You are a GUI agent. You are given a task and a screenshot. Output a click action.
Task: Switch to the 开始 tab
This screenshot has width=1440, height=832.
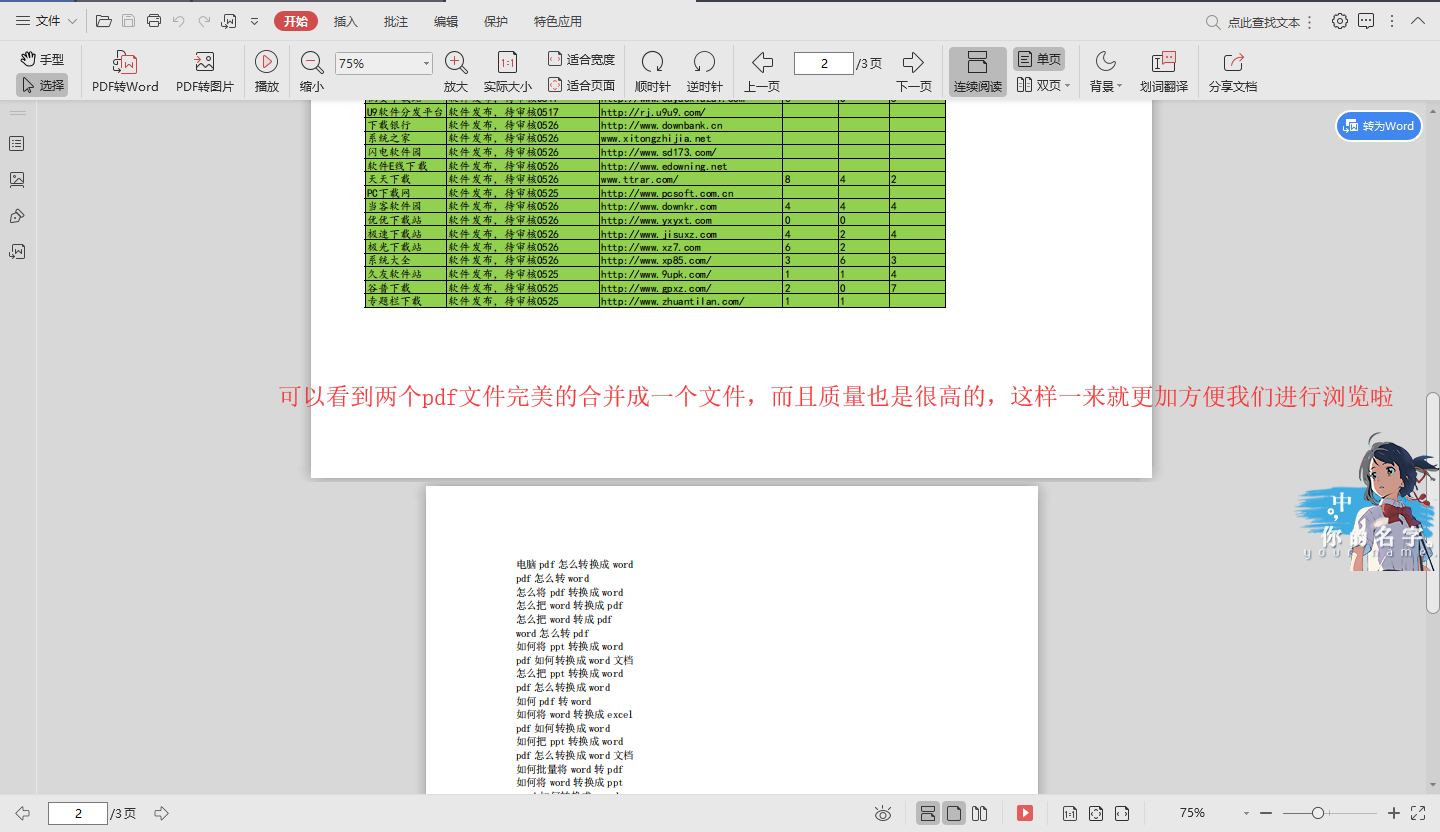point(296,21)
